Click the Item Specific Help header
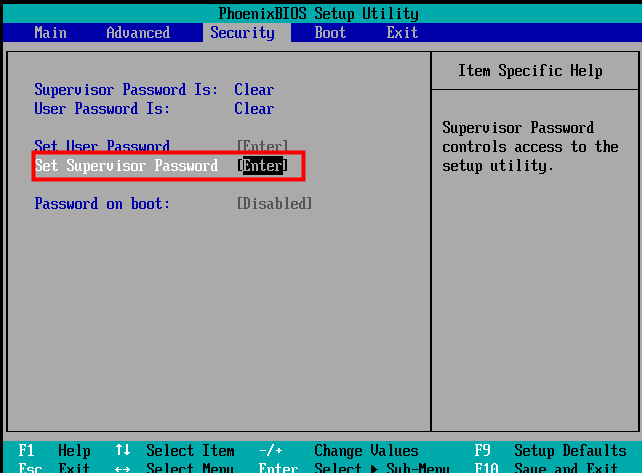642x473 pixels. [x=530, y=71]
